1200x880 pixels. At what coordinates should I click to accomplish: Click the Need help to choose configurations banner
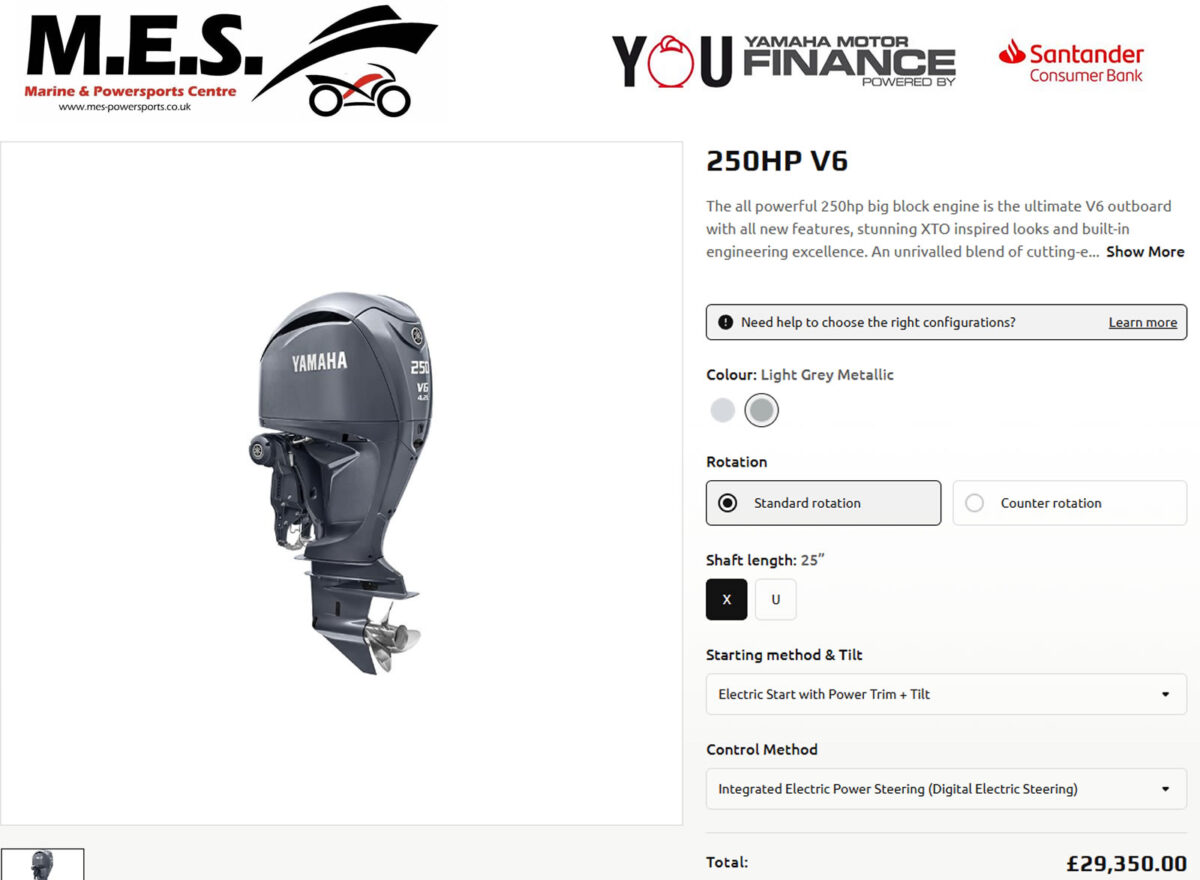tap(946, 322)
